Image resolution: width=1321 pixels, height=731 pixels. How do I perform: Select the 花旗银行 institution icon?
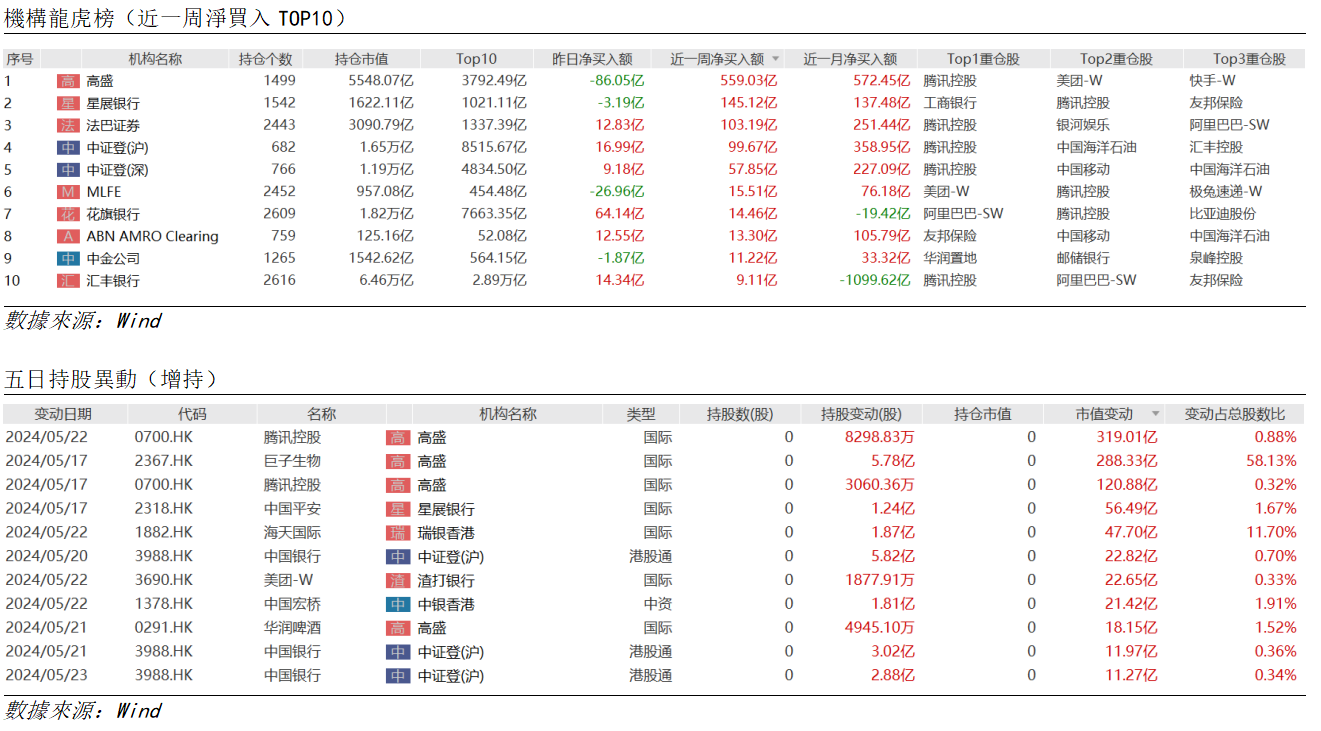point(68,214)
